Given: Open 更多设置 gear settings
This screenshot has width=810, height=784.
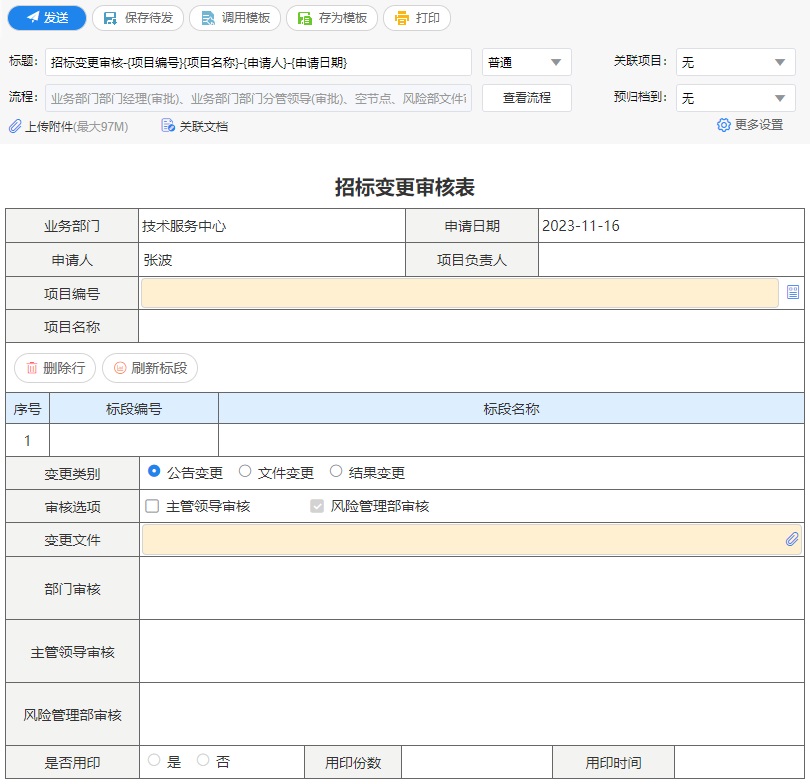Looking at the screenshot, I should (724, 125).
